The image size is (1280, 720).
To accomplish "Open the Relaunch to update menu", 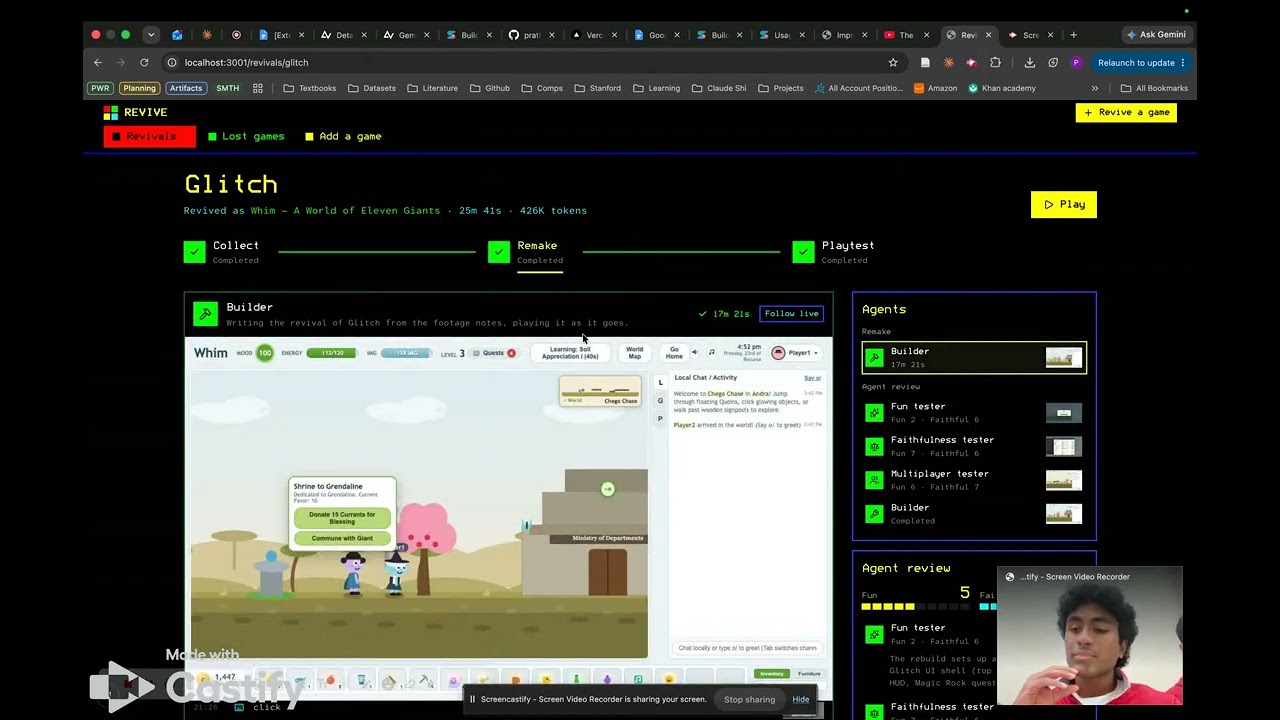I will point(1141,62).
